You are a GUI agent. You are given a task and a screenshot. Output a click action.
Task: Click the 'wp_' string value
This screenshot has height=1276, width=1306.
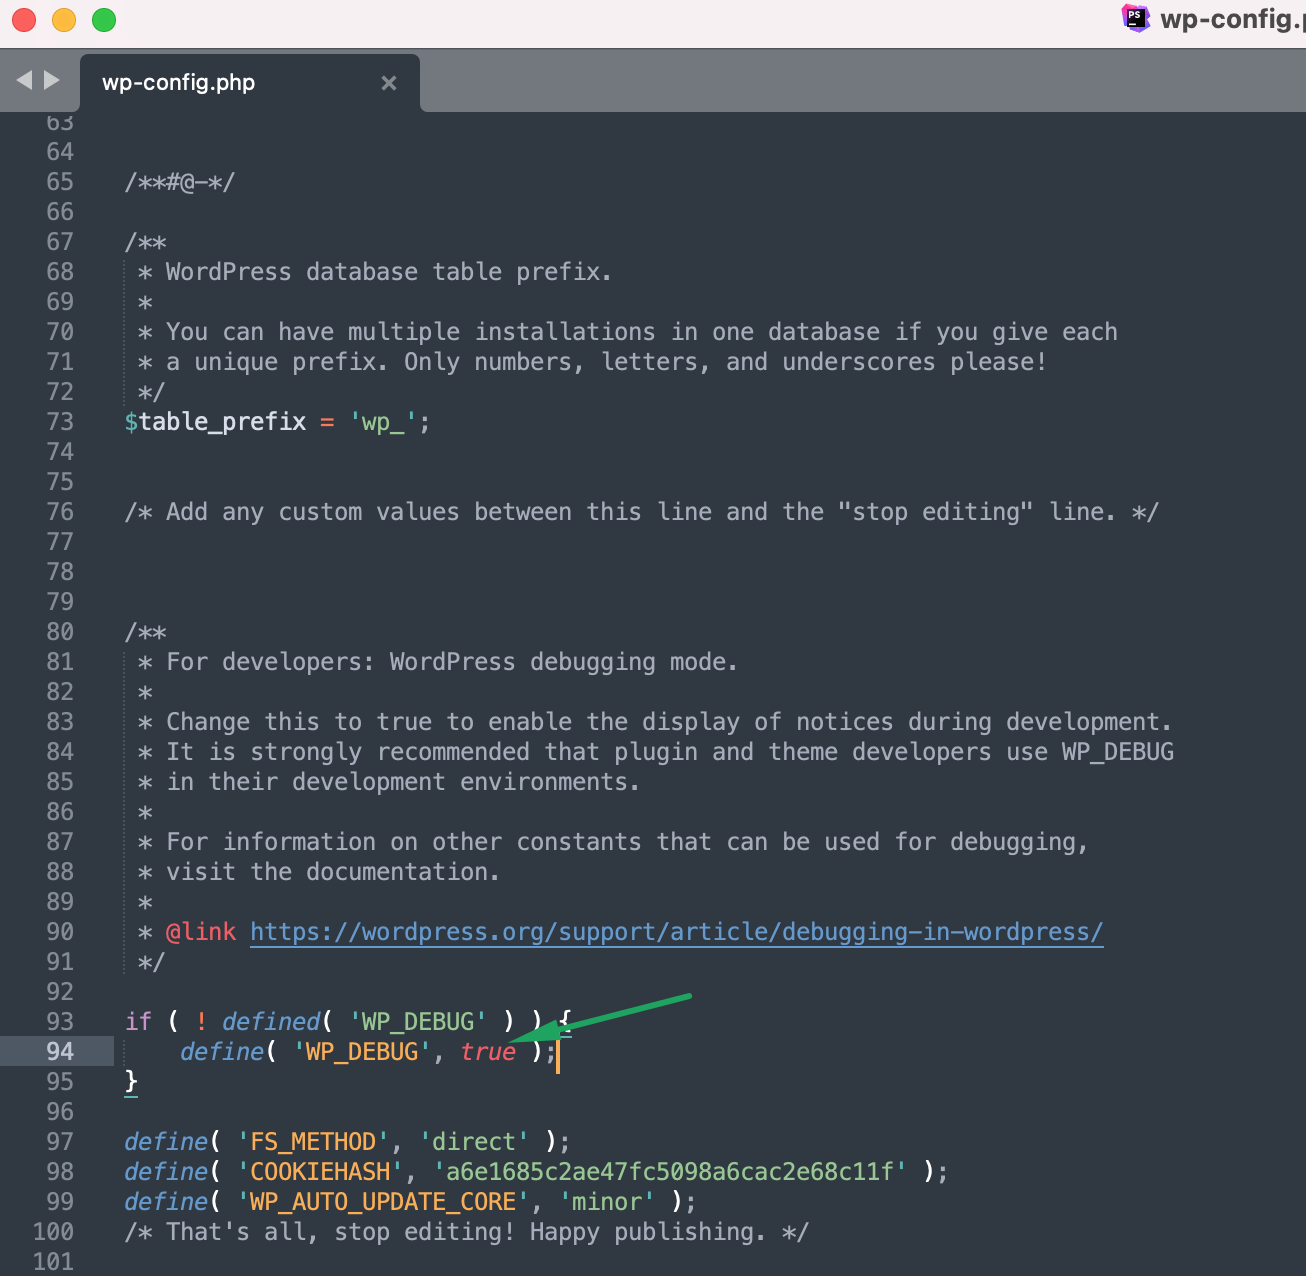tap(383, 422)
